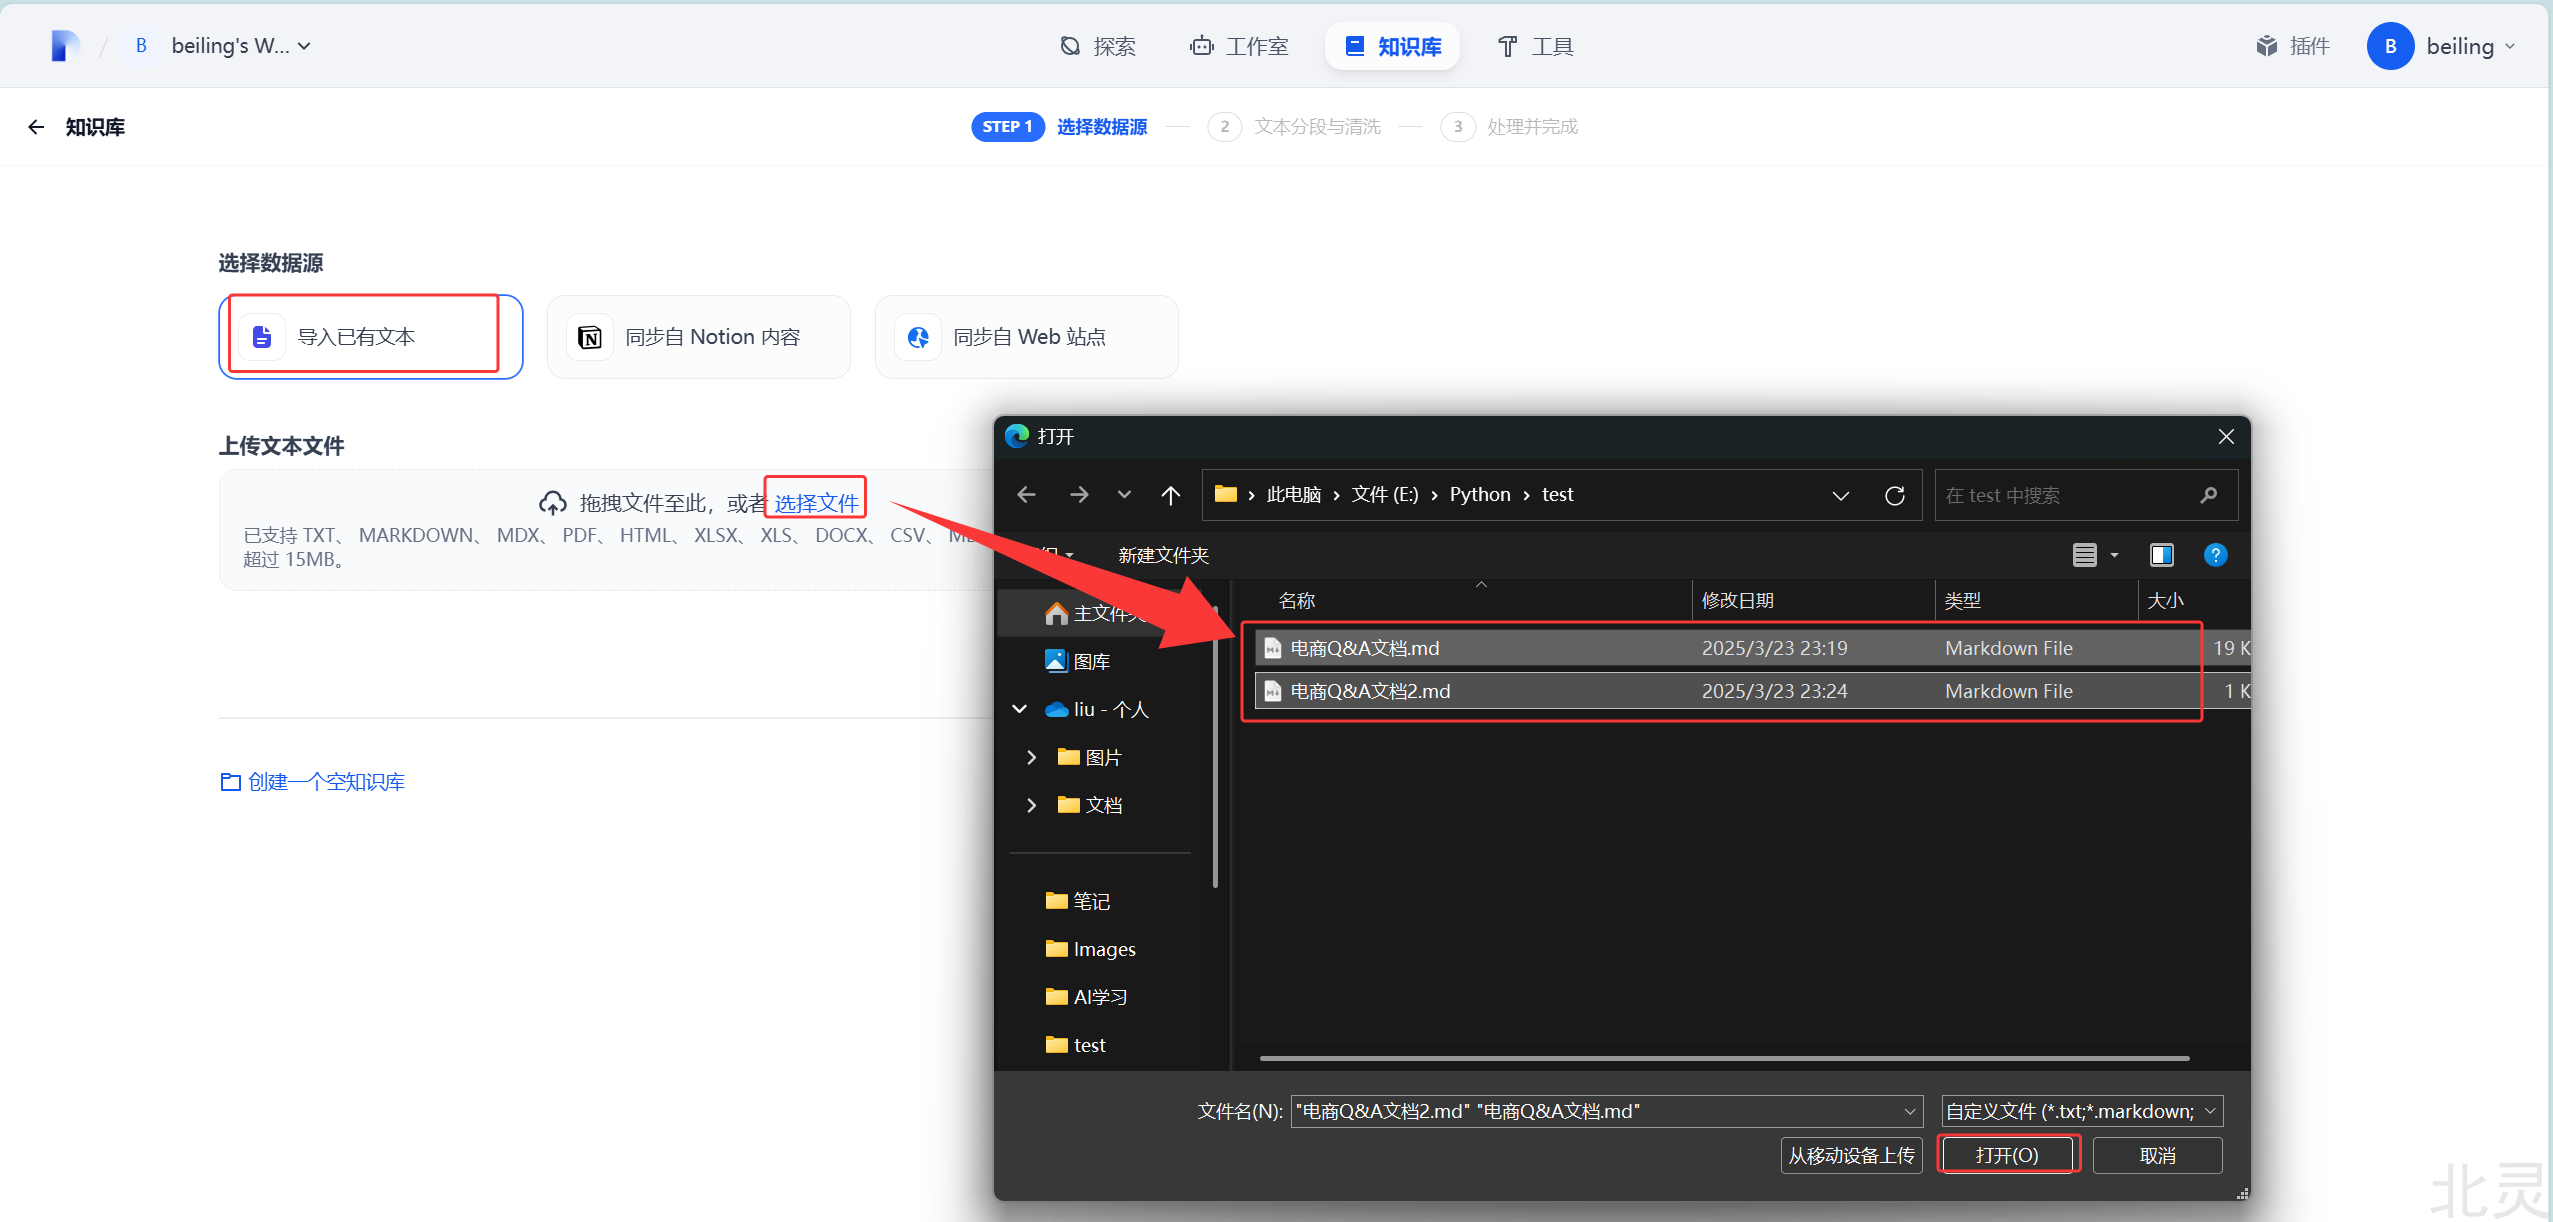Image resolution: width=2553 pixels, height=1222 pixels.
Task: Switch to the 探索 tab
Action: coord(1098,46)
